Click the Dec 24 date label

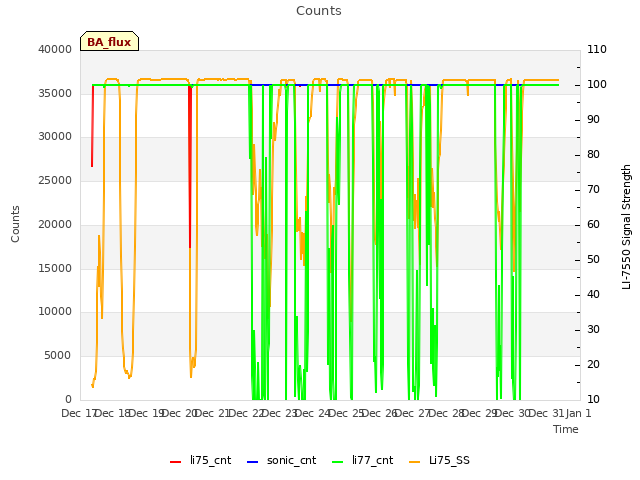coord(312,413)
